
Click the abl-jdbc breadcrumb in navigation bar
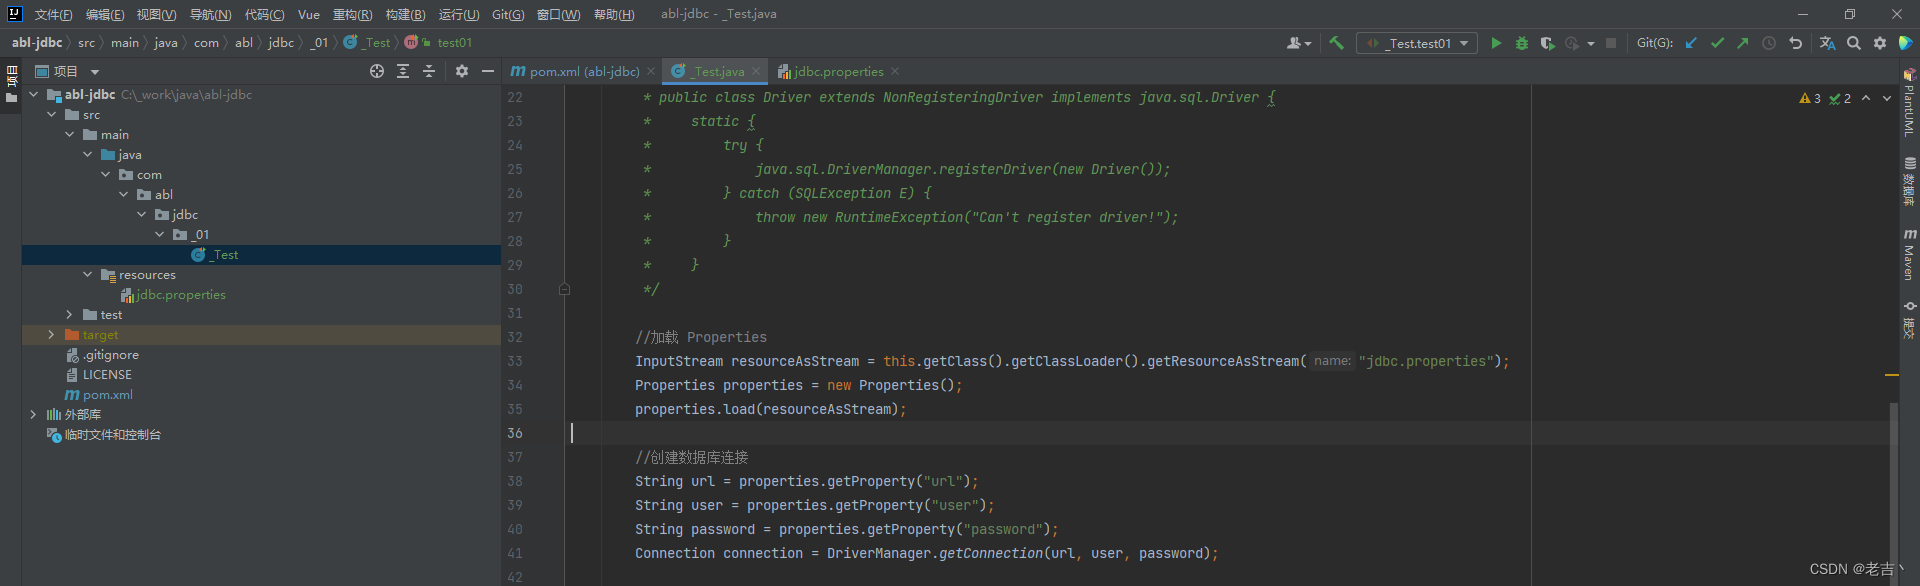pos(37,43)
